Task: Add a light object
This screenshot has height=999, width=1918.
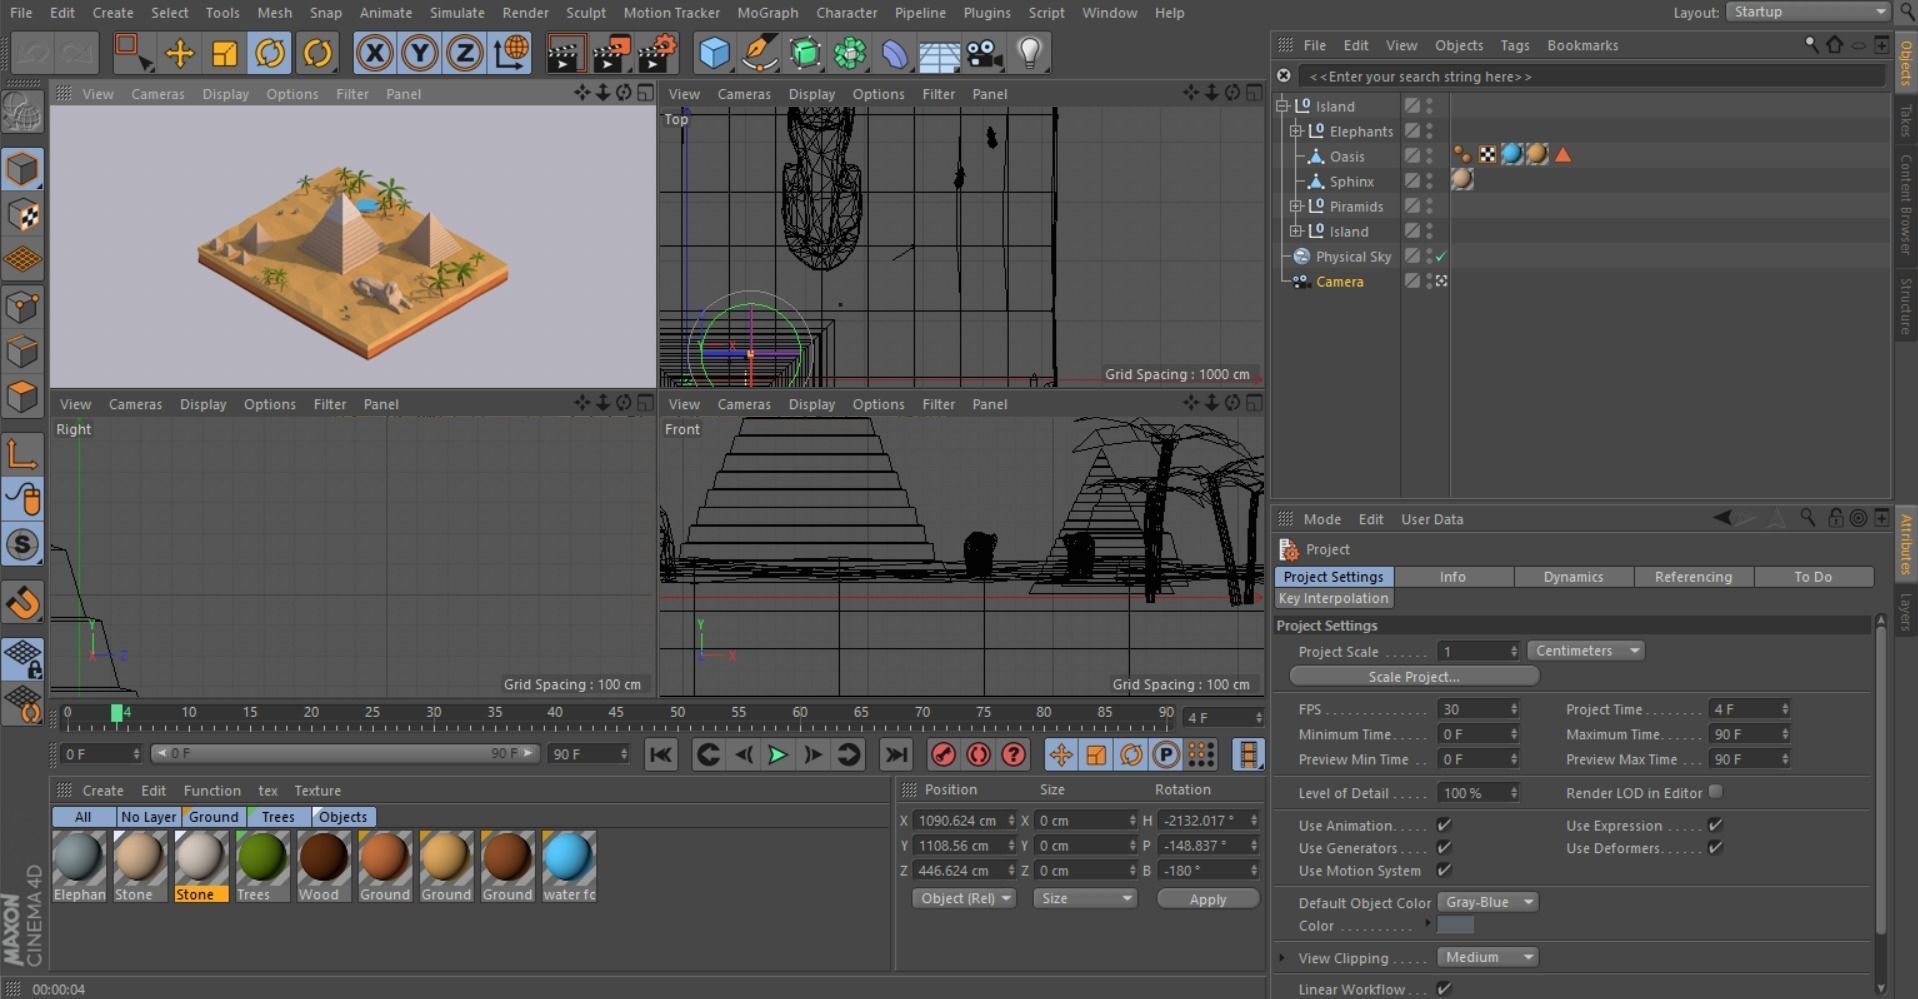Action: click(1030, 52)
